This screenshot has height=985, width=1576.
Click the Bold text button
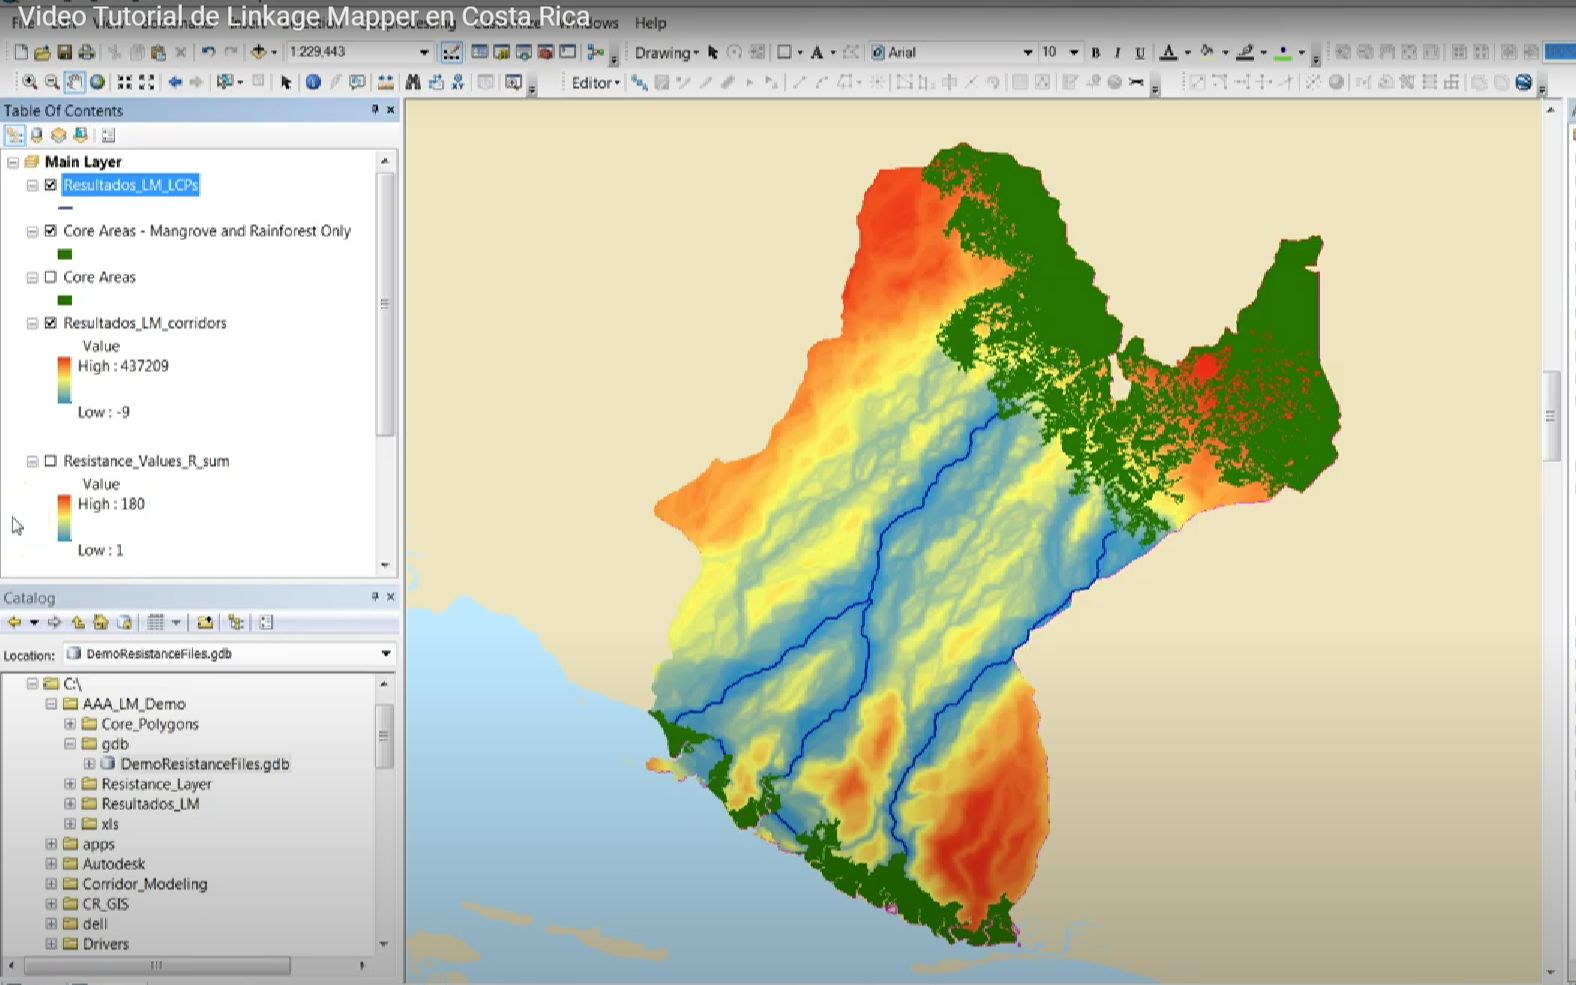(1096, 52)
